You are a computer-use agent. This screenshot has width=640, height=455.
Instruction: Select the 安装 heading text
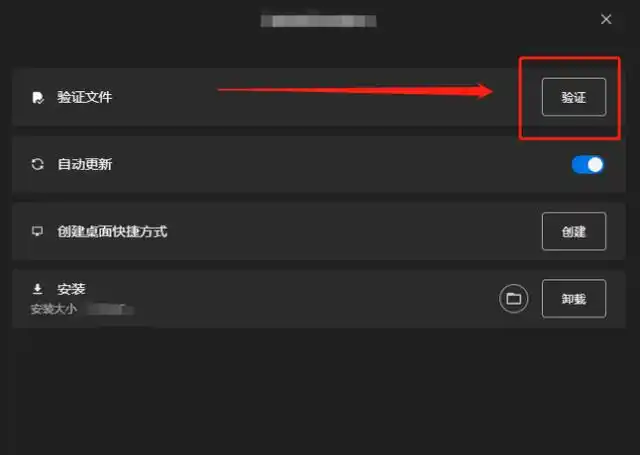pos(71,289)
